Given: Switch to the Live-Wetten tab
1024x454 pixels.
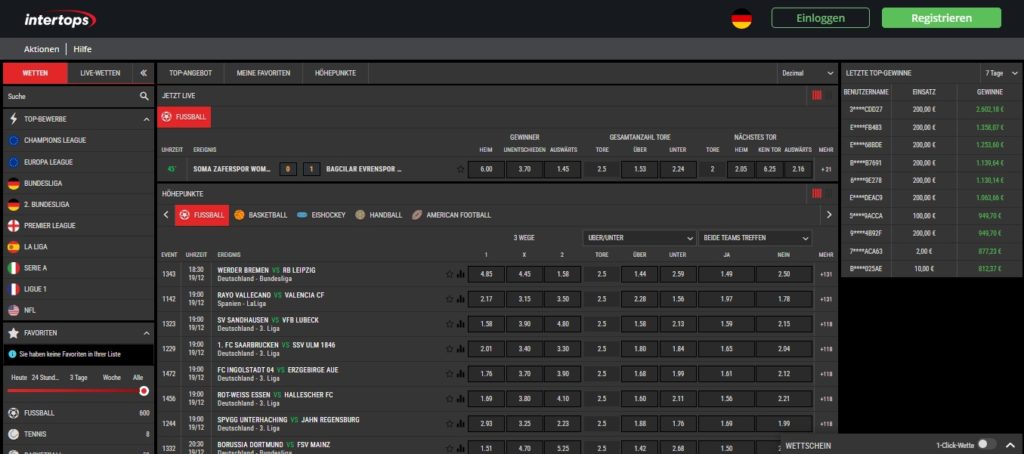Looking at the screenshot, I should pyautogui.click(x=100, y=73).
